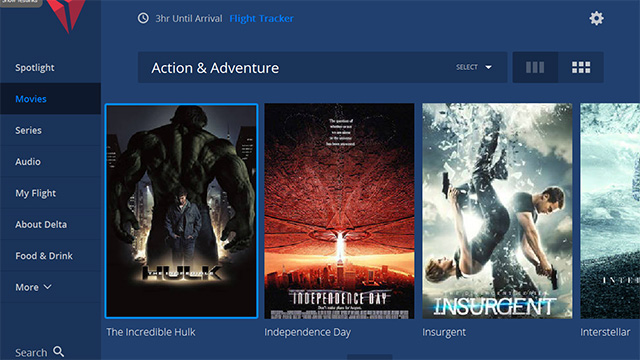This screenshot has height=360, width=640.
Task: Switch to three-column view
Action: coord(535,67)
